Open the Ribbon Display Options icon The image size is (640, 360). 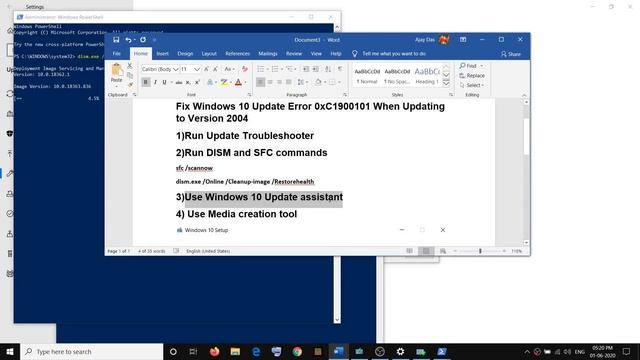pos(463,40)
